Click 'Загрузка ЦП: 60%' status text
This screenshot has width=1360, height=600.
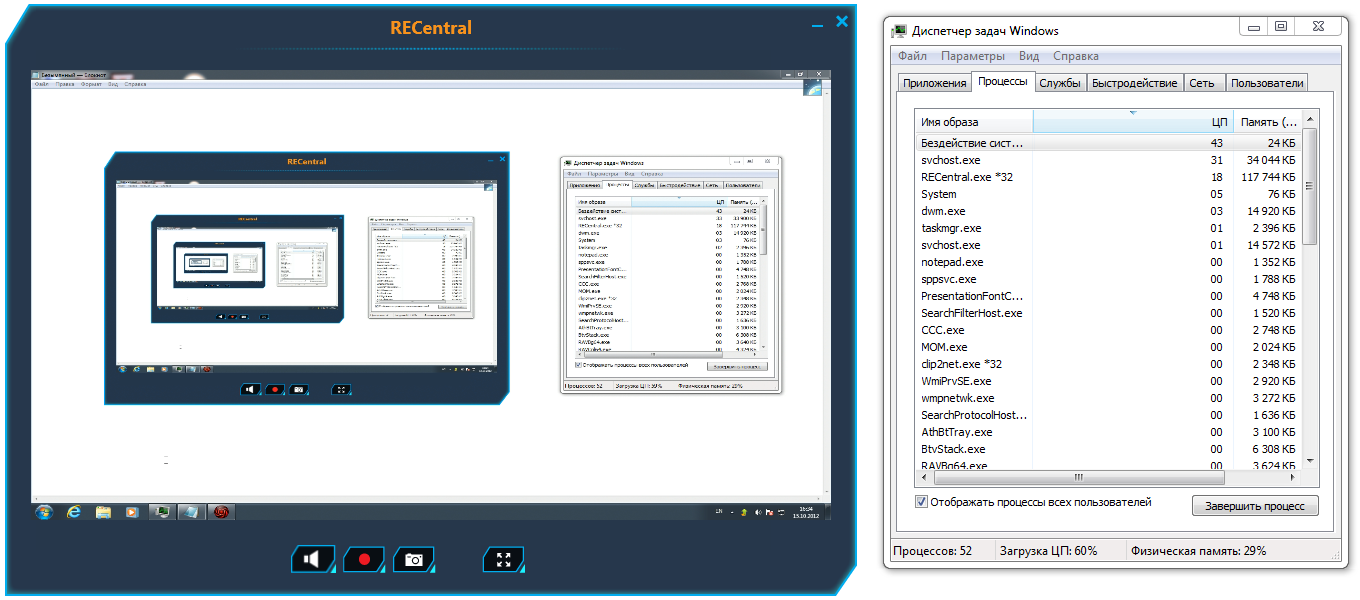pyautogui.click(x=1048, y=551)
